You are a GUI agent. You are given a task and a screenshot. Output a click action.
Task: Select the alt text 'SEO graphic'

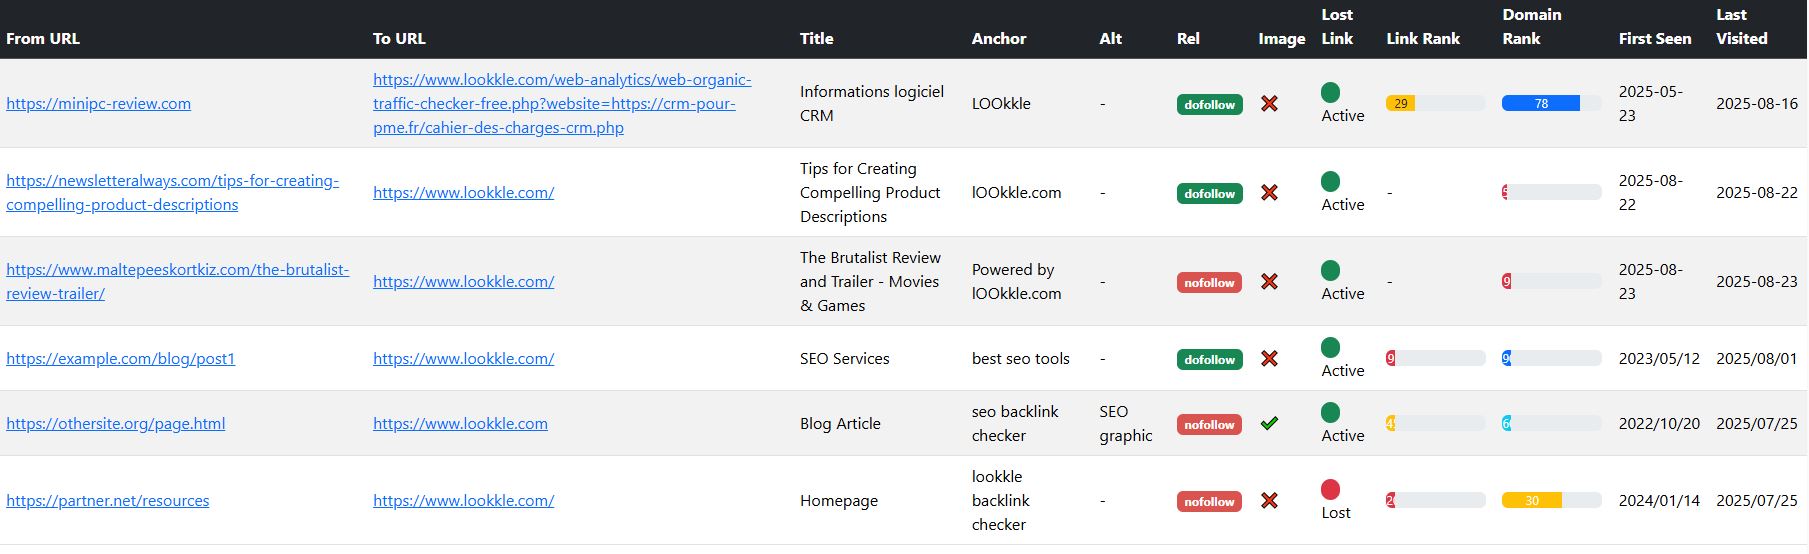point(1126,423)
